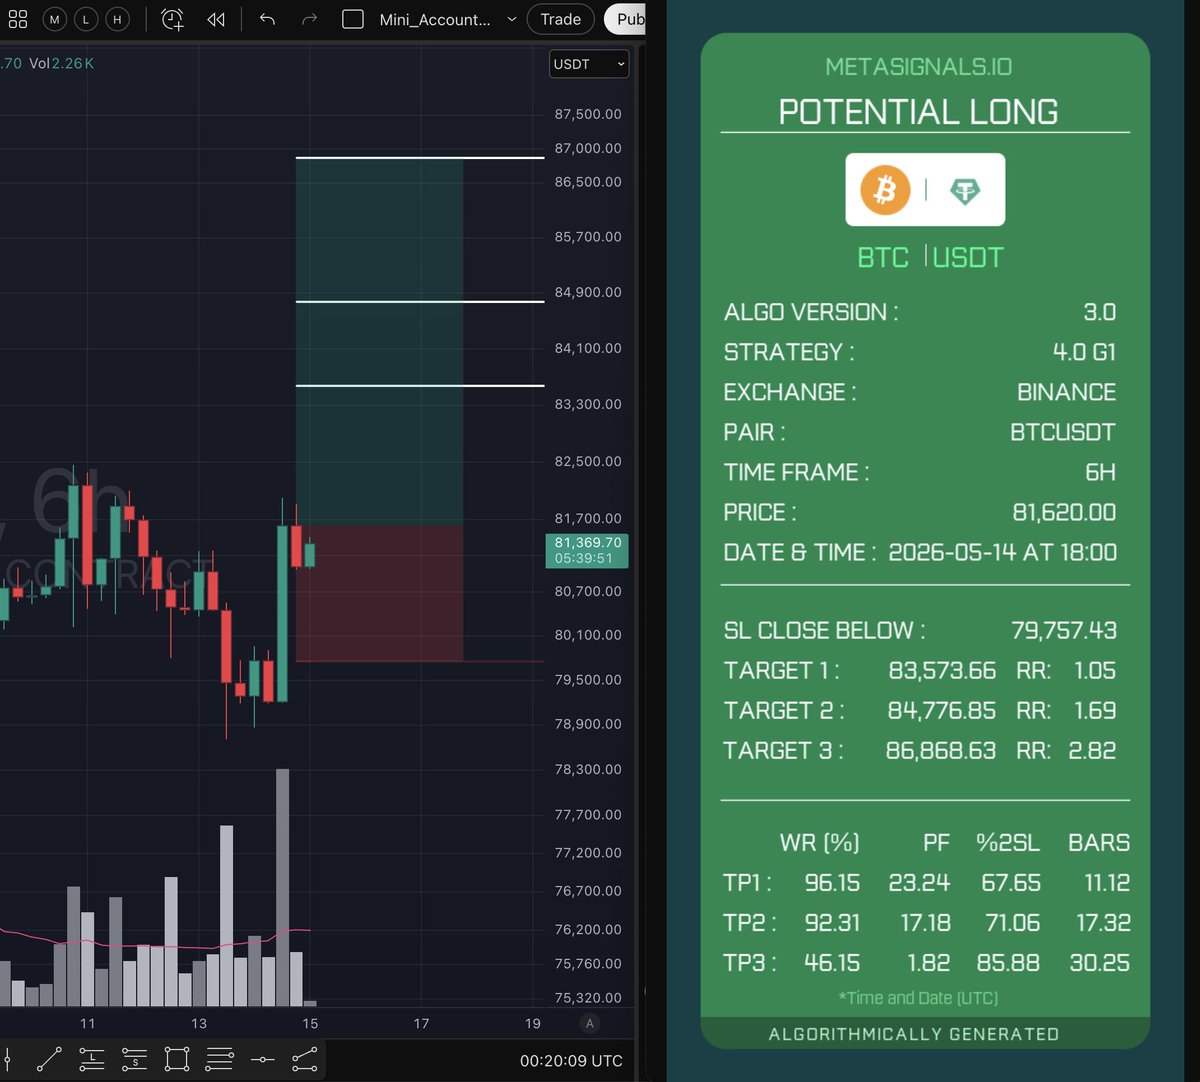Click the 87,500.00 price axis label

(x=588, y=114)
